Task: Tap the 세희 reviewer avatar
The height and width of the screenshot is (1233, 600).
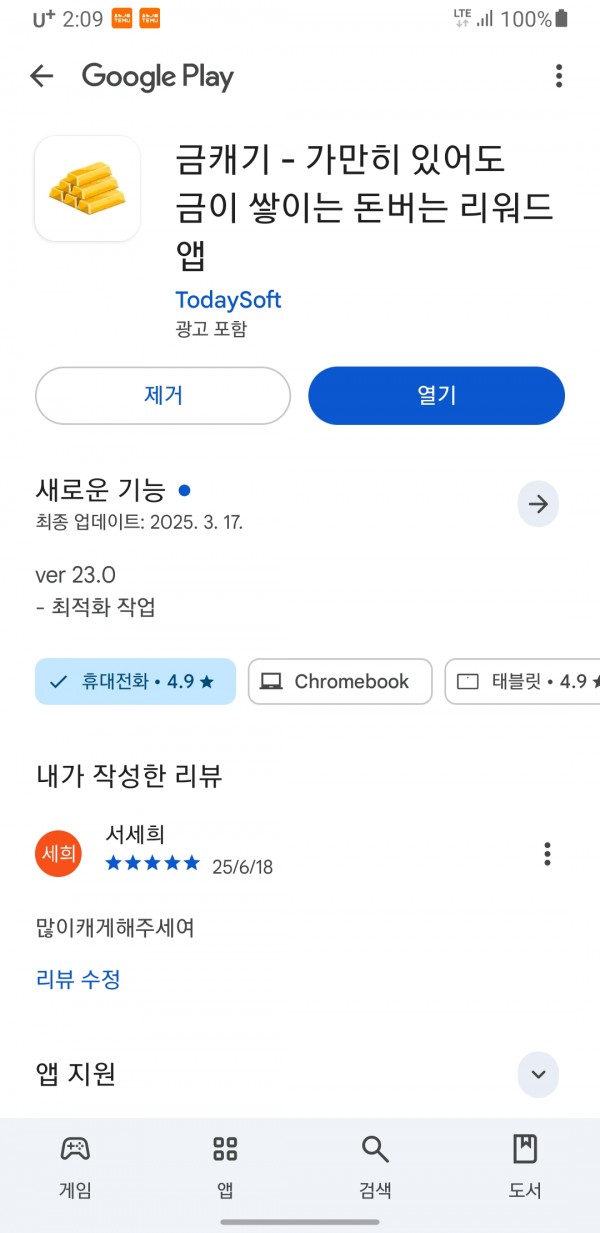Action: [x=58, y=853]
